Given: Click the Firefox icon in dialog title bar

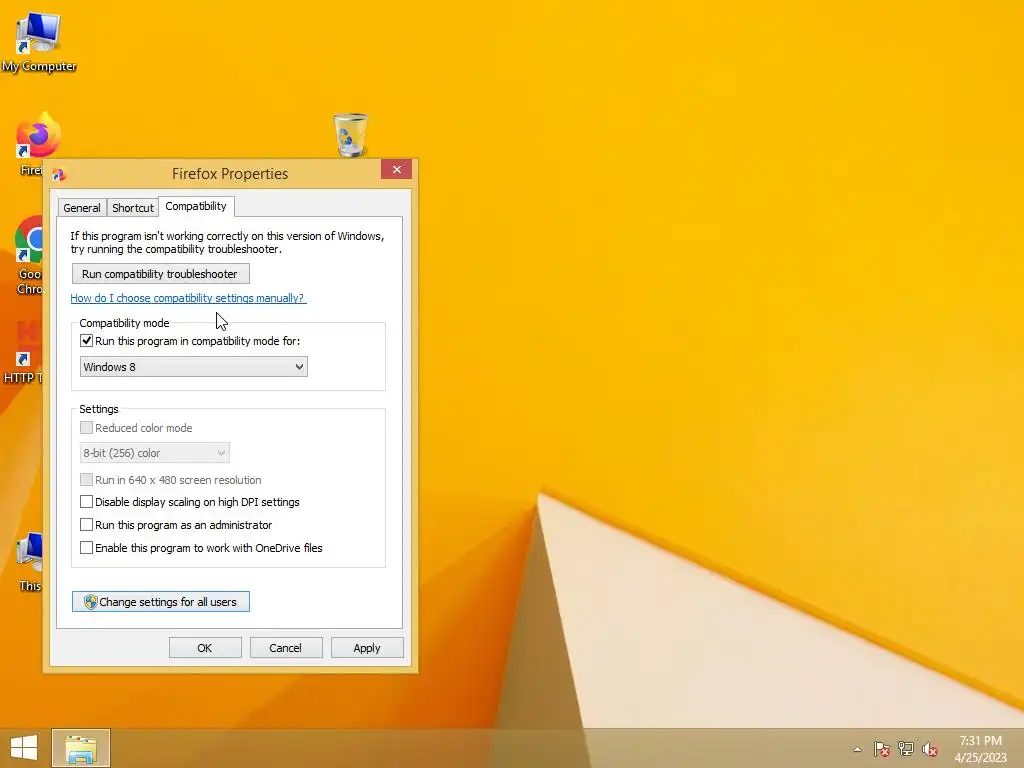Looking at the screenshot, I should pyautogui.click(x=59, y=174).
